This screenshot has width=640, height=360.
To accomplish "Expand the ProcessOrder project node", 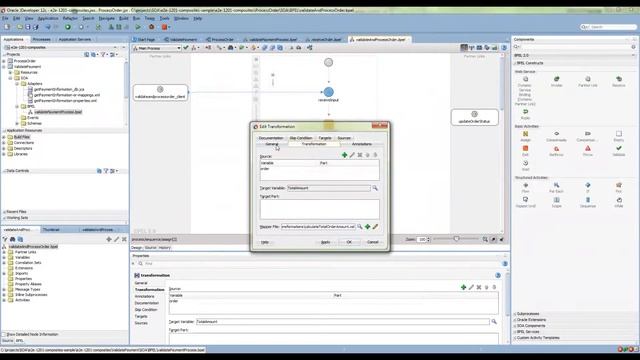I will 4,61.
